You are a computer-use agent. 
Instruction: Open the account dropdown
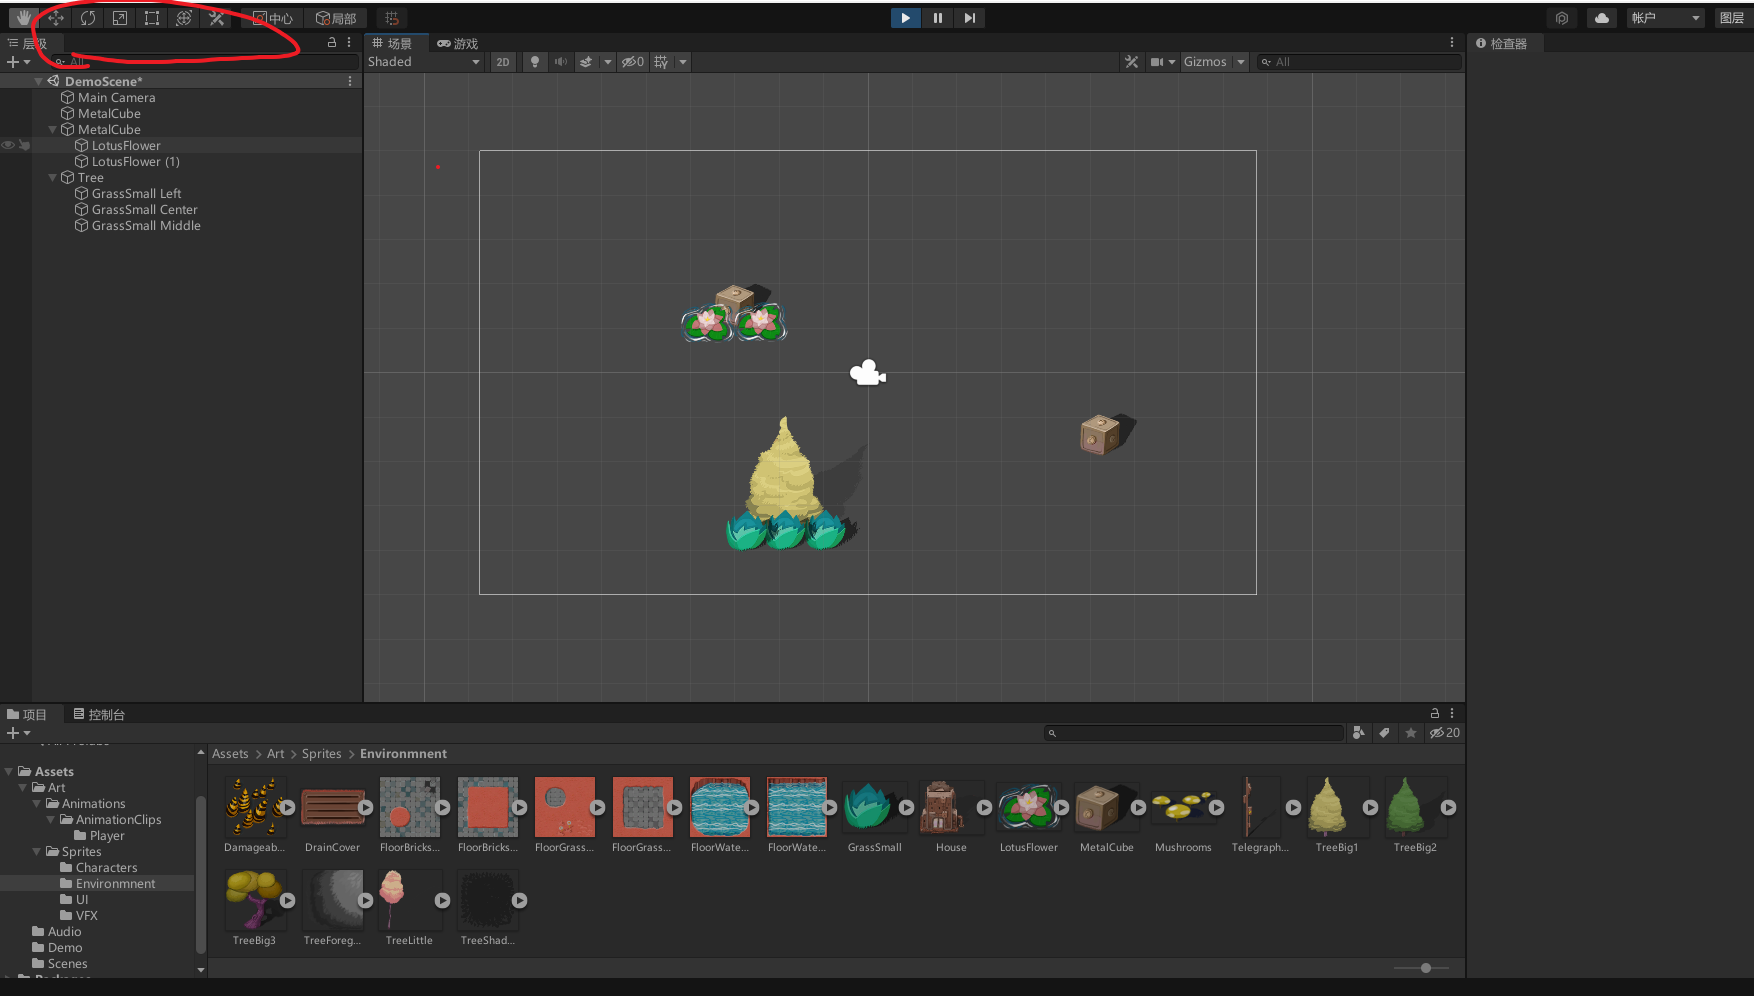coord(1665,18)
